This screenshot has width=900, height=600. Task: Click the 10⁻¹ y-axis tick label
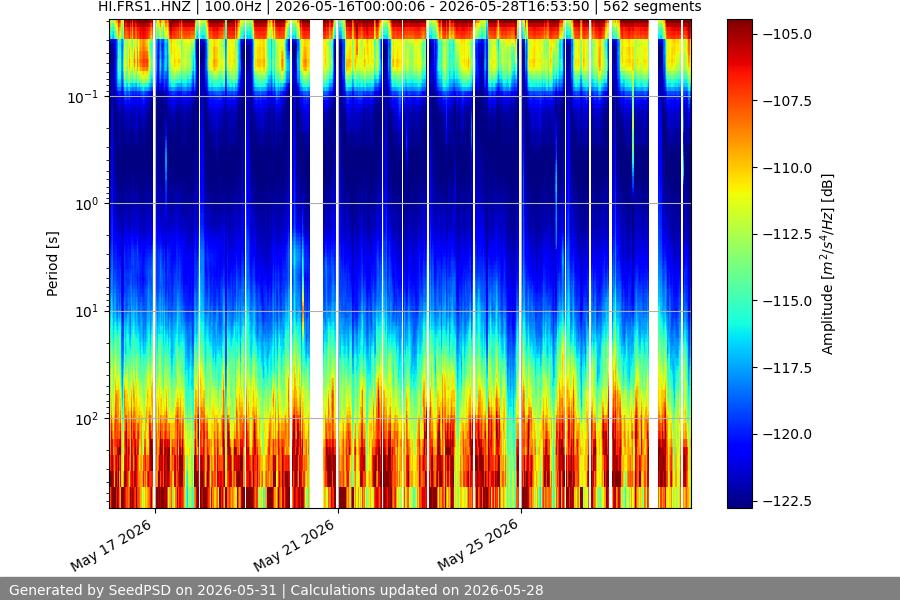pos(82,97)
